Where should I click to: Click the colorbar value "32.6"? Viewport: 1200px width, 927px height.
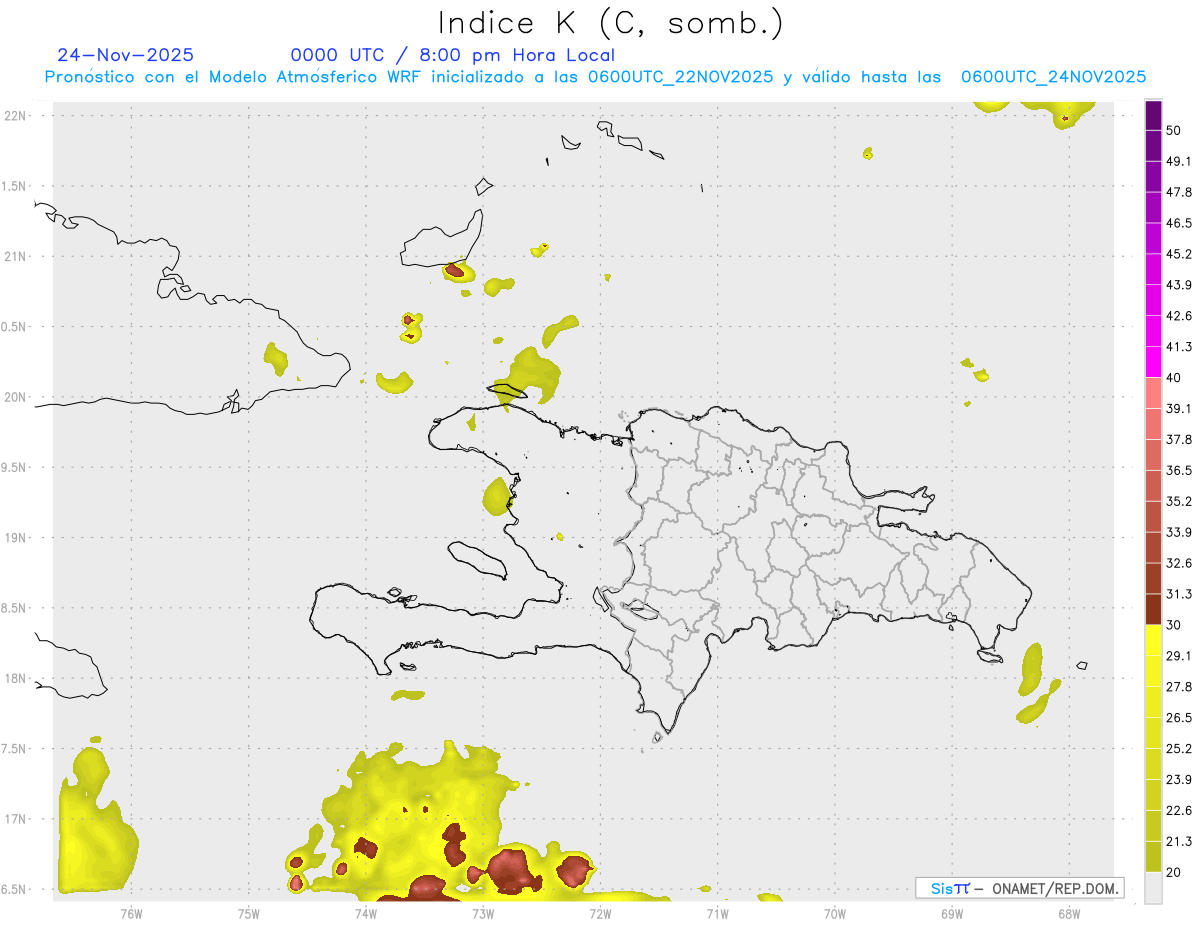(1179, 563)
